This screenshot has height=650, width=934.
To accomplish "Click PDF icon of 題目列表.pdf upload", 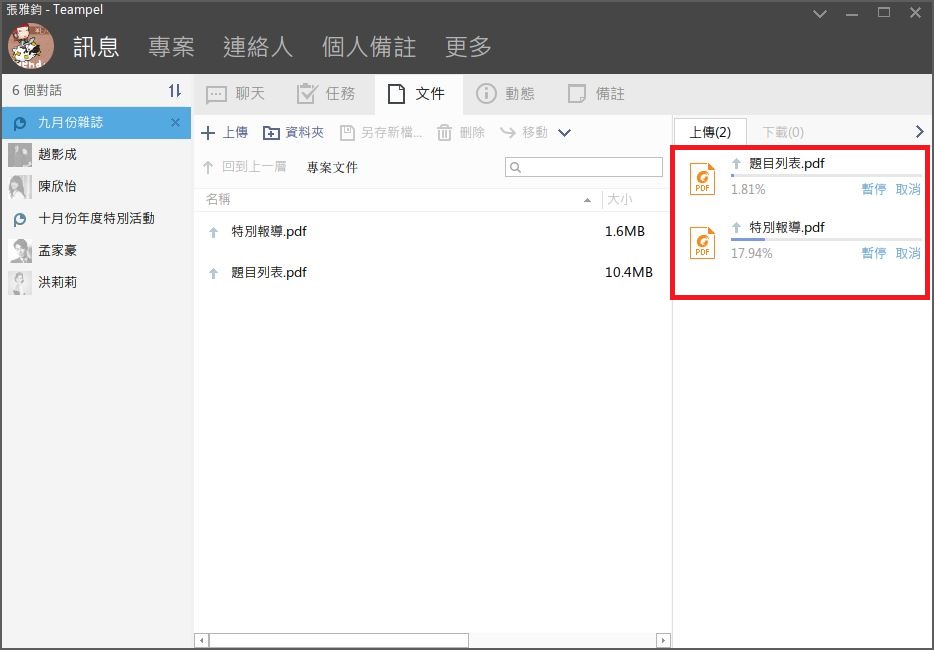I will [703, 178].
